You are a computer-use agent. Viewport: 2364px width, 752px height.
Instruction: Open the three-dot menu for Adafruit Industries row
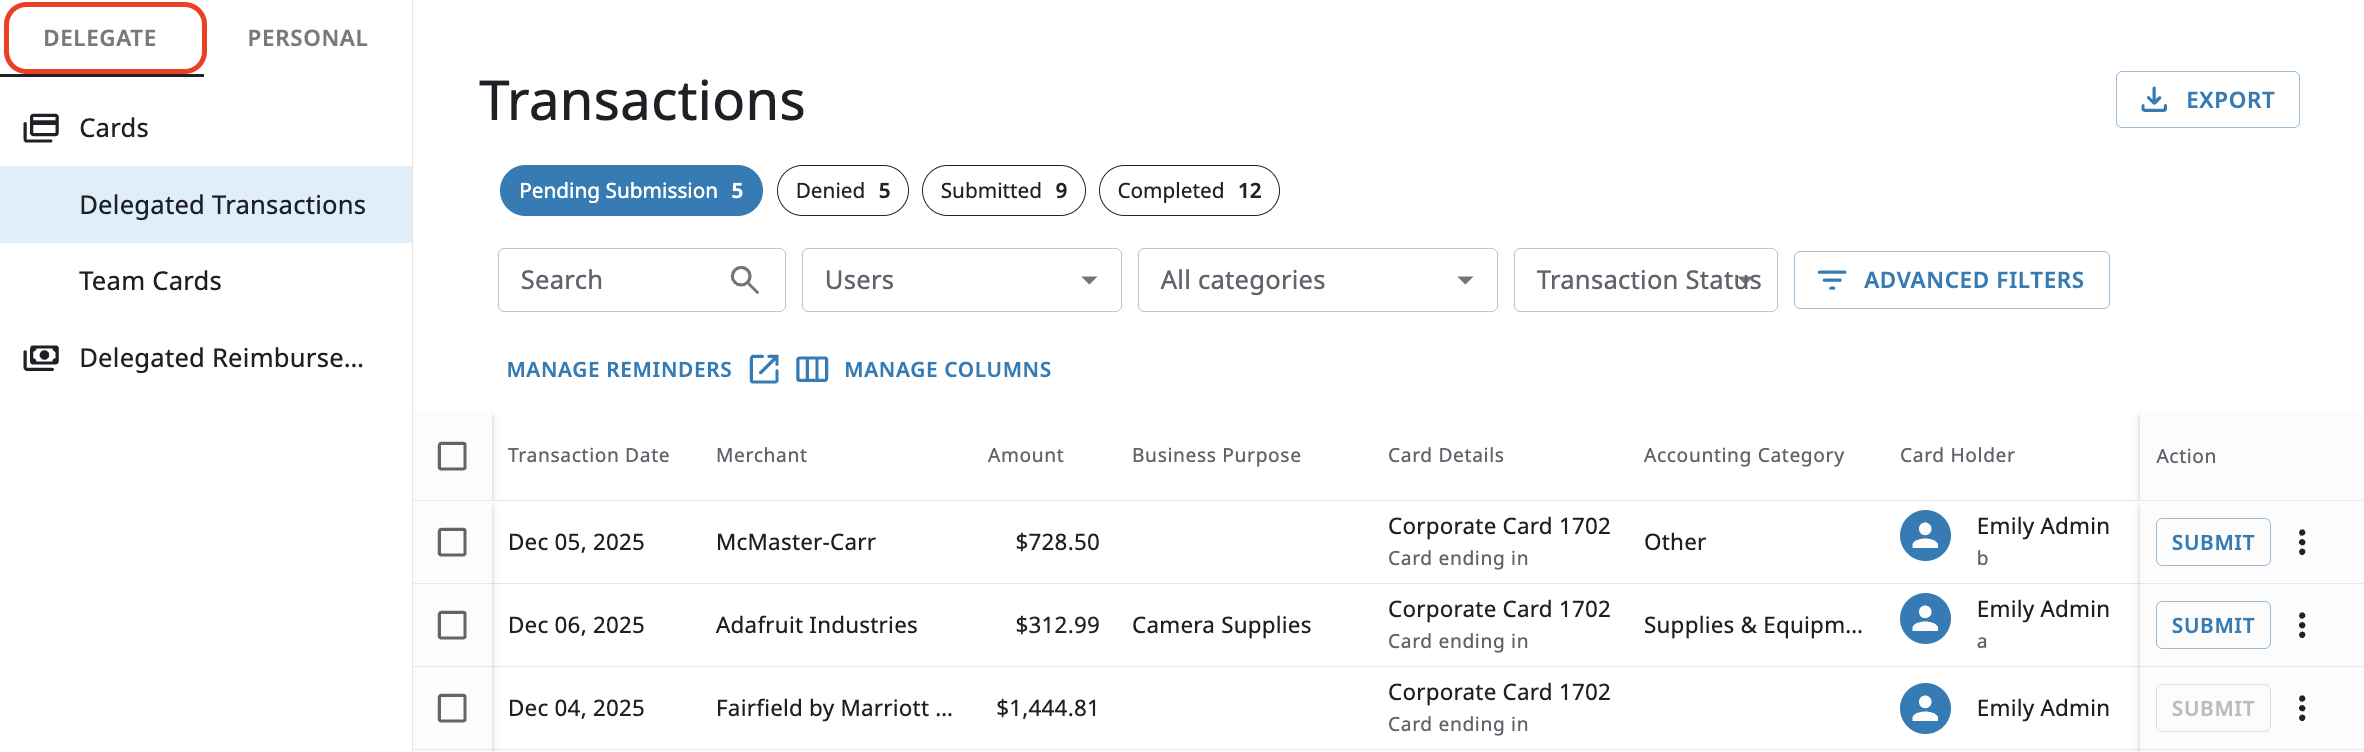pyautogui.click(x=2302, y=625)
